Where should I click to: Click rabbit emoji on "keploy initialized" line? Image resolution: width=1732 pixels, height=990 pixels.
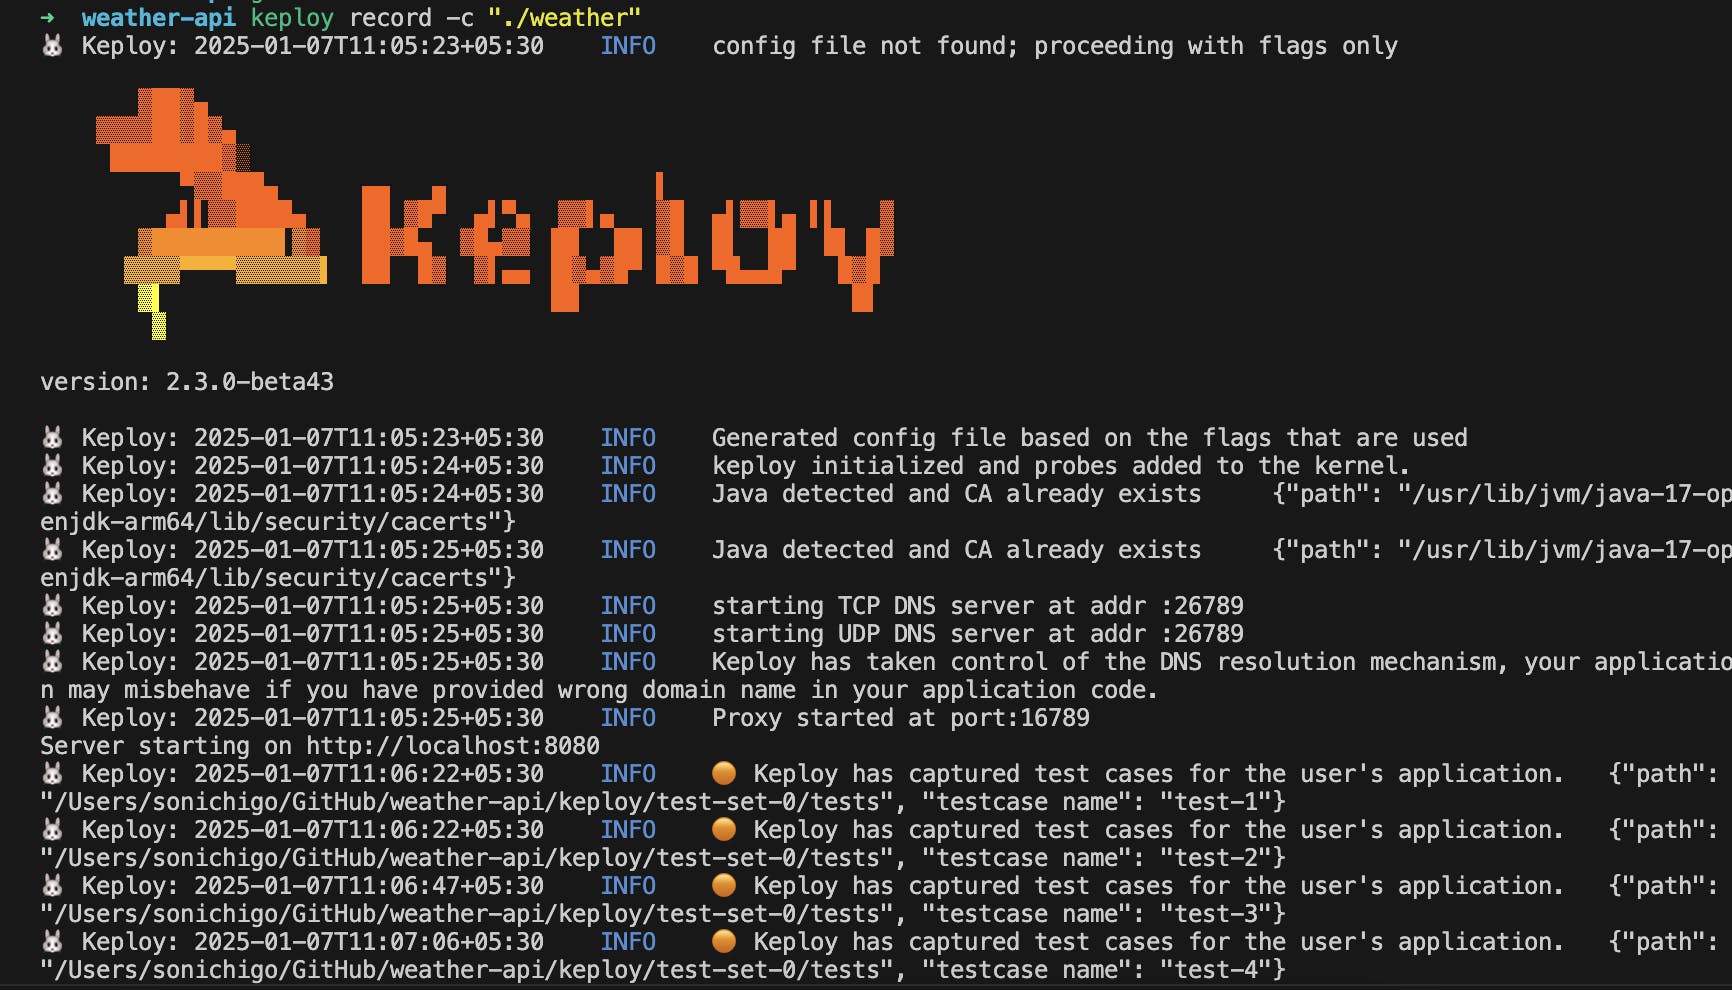point(52,466)
